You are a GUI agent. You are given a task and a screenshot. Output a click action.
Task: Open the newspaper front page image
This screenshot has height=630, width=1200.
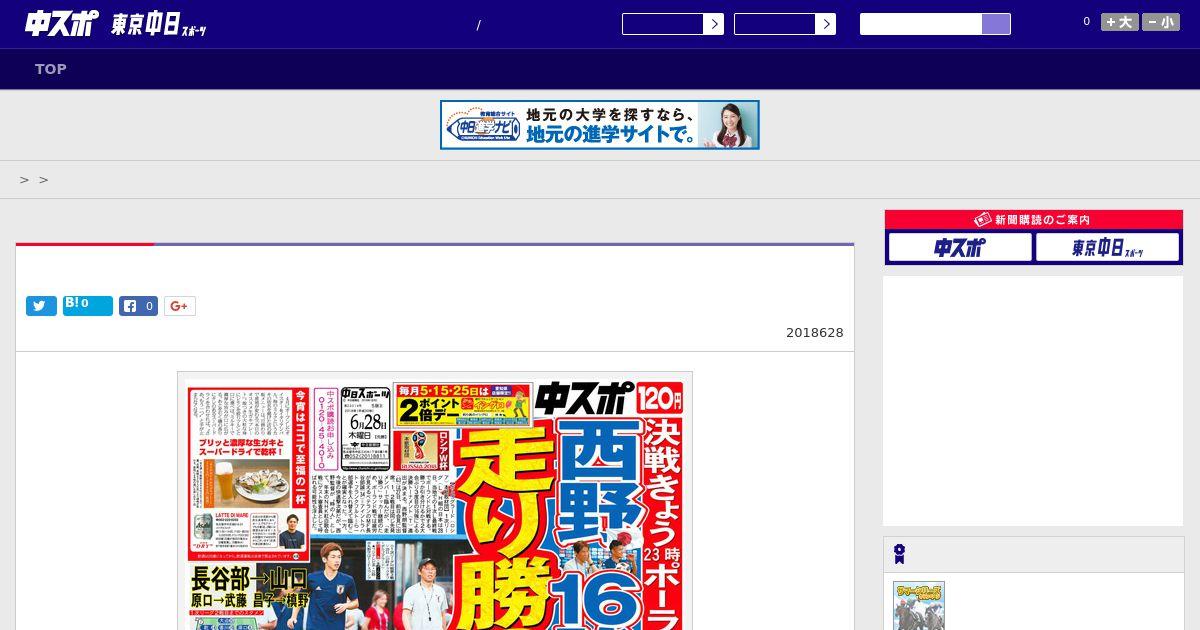click(435, 501)
